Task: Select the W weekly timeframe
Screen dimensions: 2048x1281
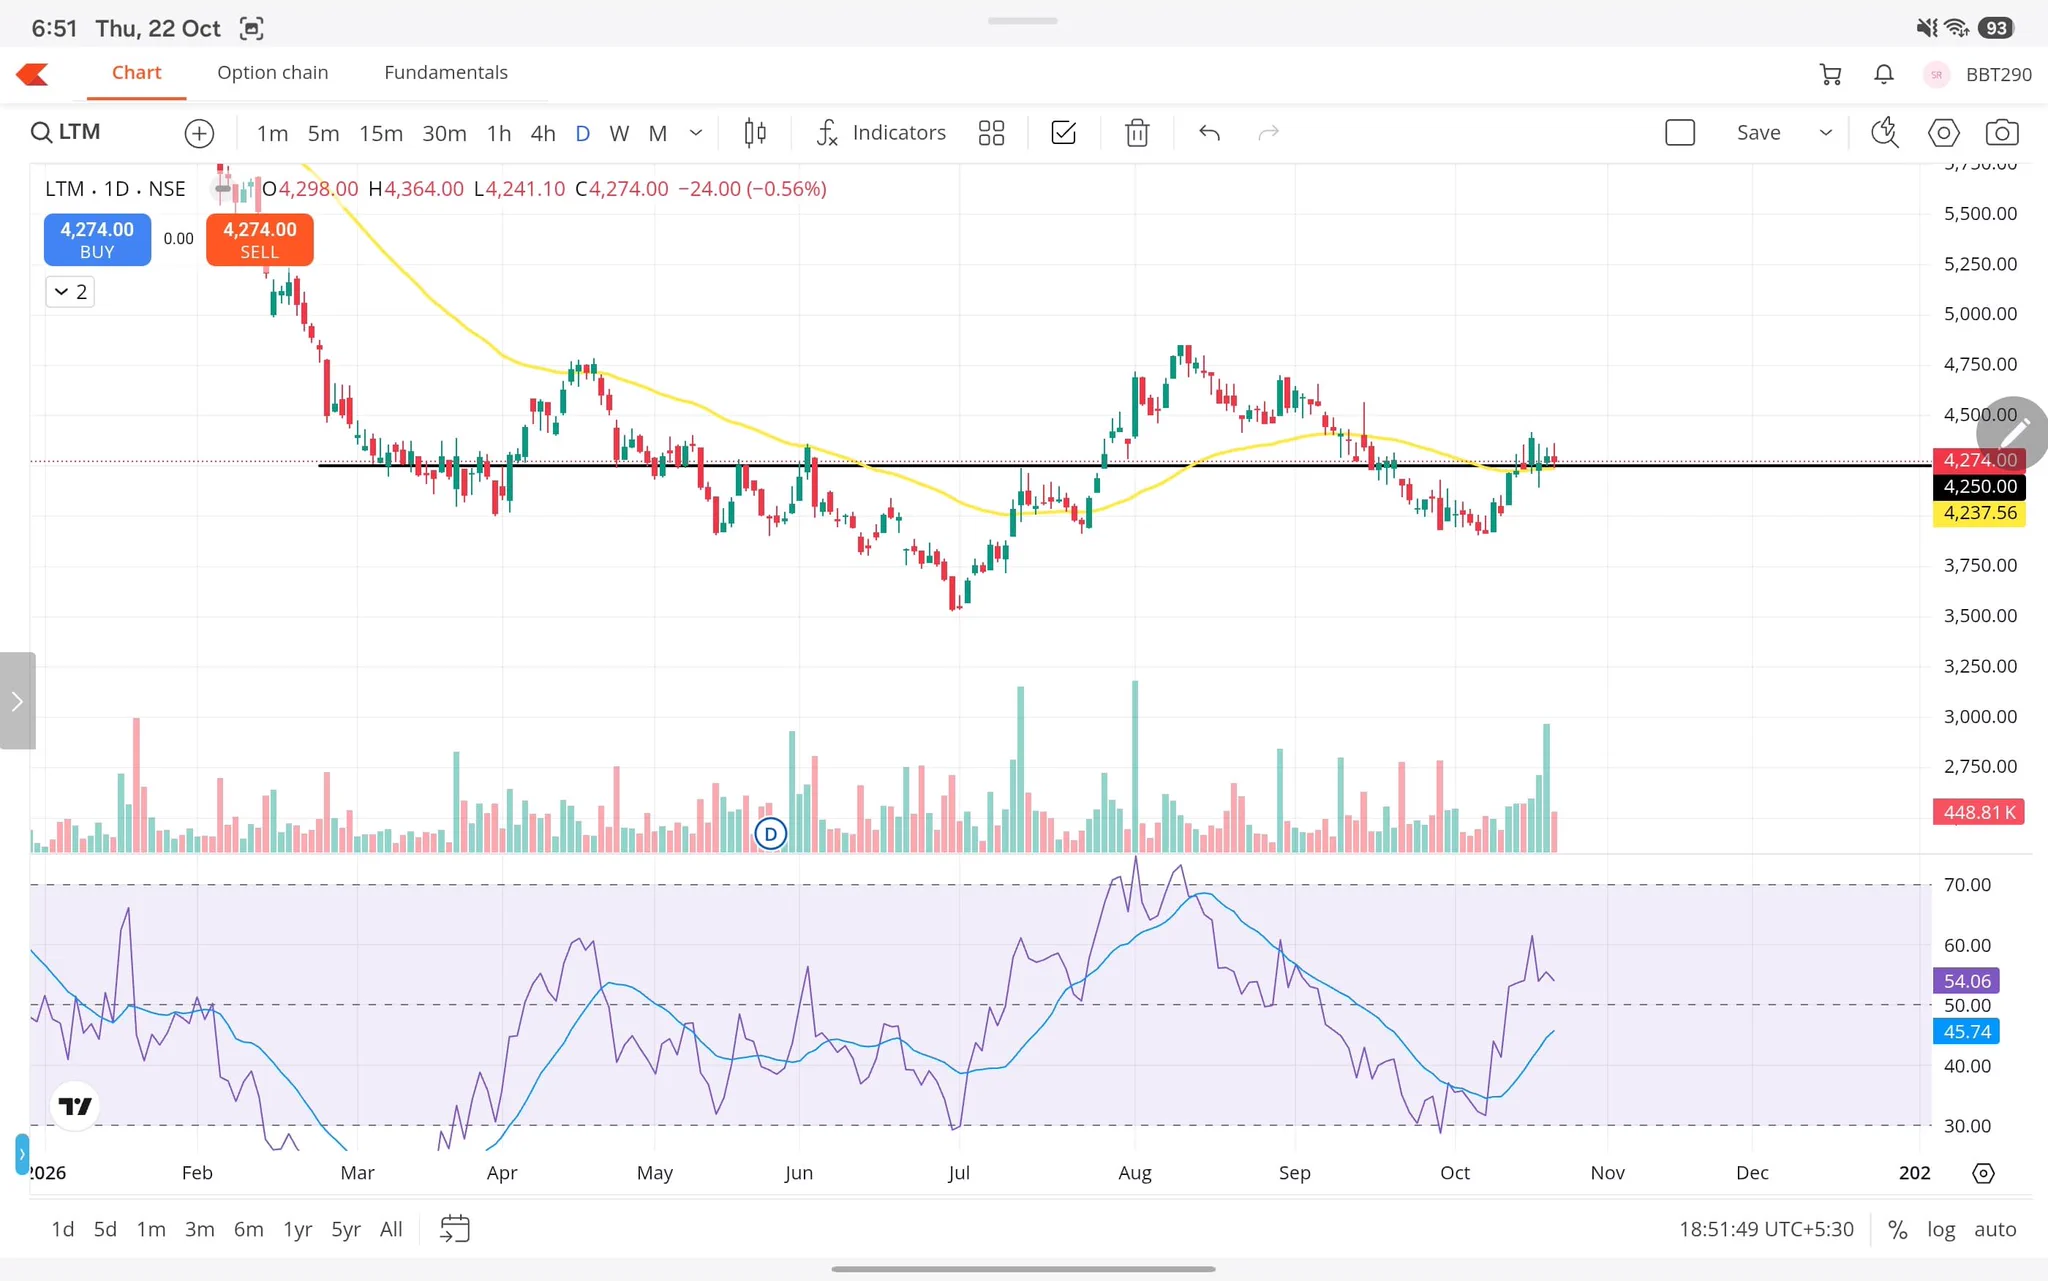Action: pos(619,133)
